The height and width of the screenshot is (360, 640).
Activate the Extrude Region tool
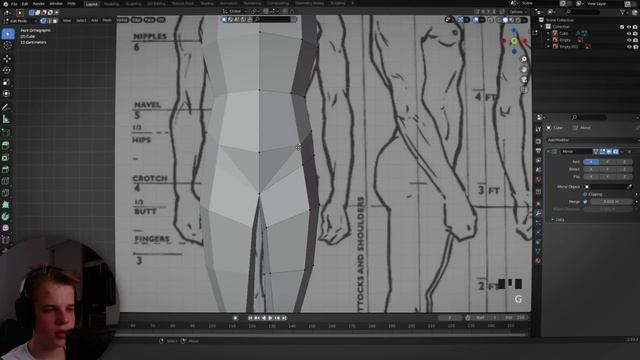6,145
